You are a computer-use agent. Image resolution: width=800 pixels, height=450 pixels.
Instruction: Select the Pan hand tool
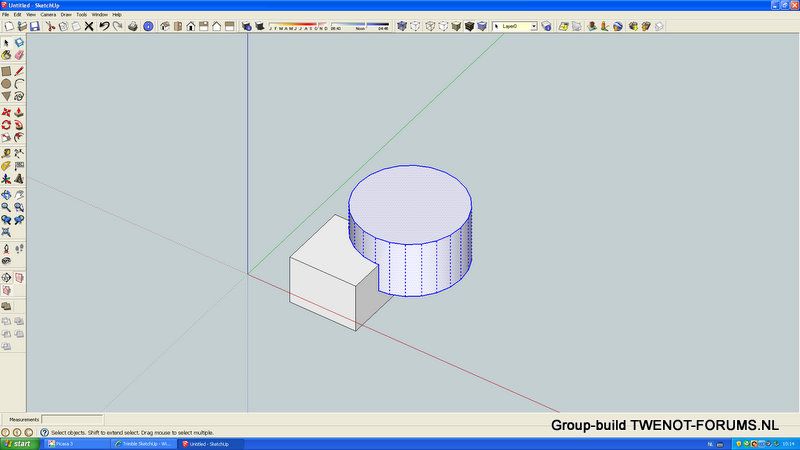click(x=19, y=195)
